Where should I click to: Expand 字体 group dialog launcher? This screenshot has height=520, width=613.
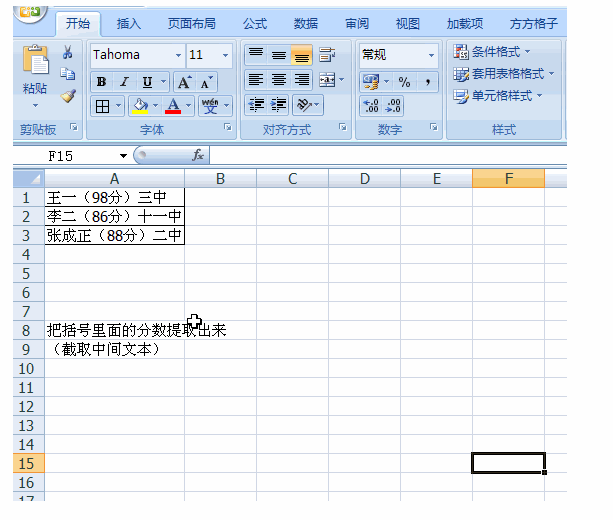point(228,127)
